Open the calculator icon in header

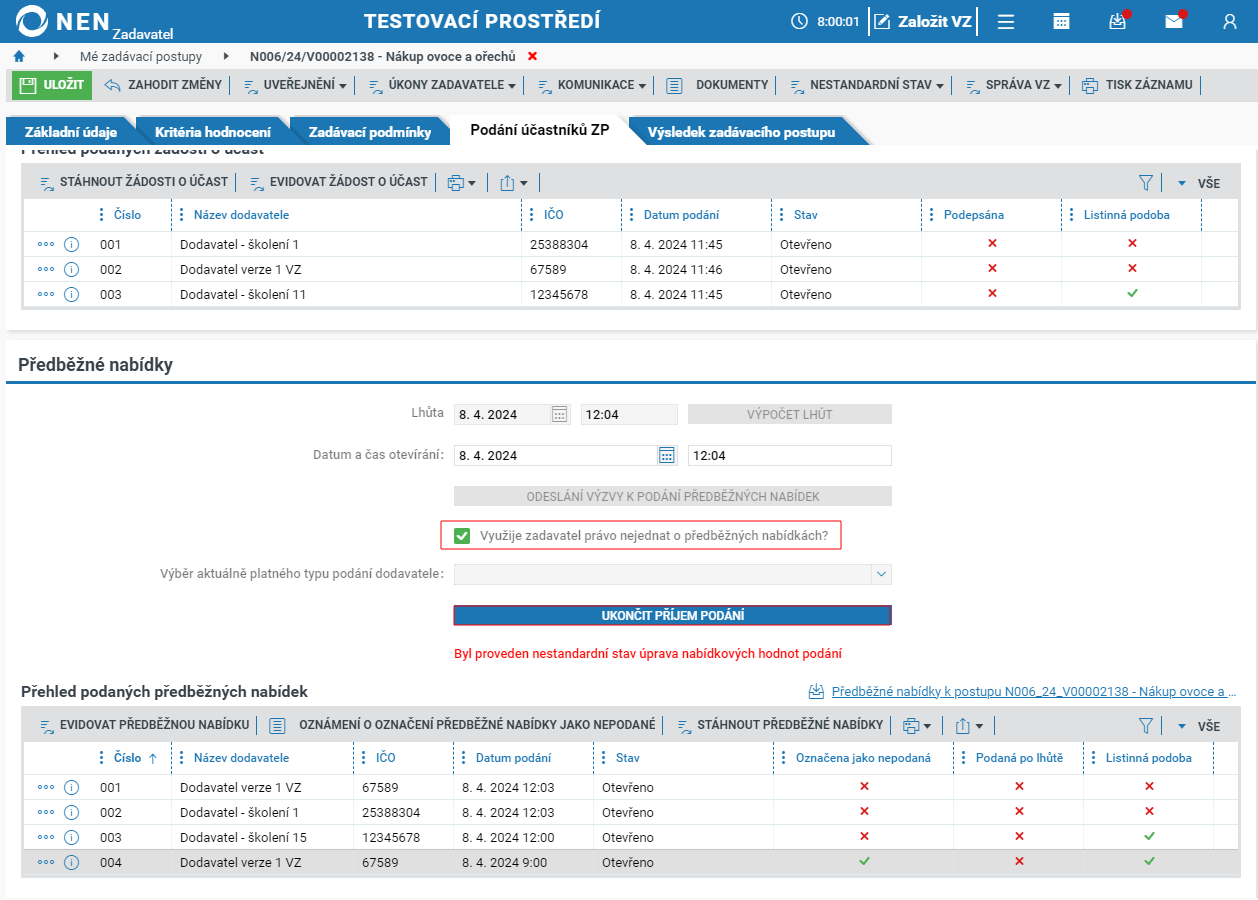tap(1062, 21)
